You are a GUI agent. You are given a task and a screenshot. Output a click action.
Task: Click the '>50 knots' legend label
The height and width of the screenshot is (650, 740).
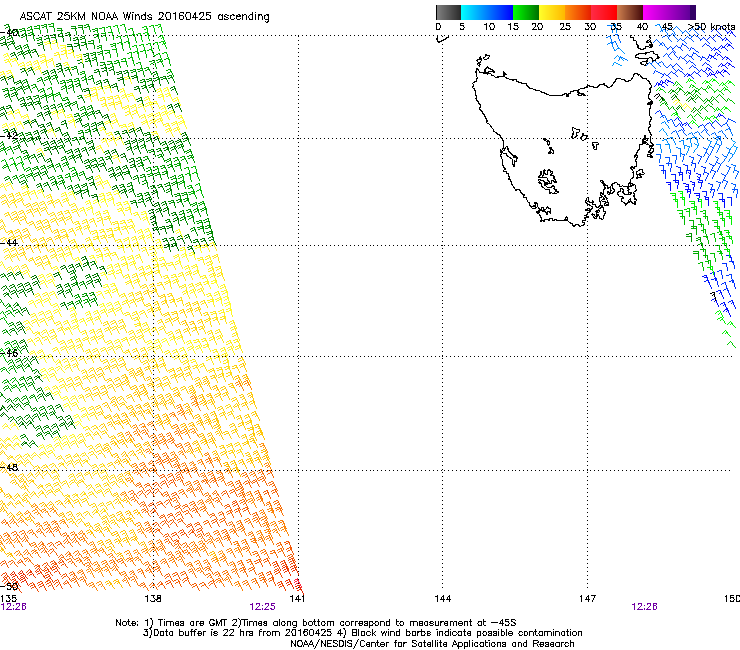(711, 27)
